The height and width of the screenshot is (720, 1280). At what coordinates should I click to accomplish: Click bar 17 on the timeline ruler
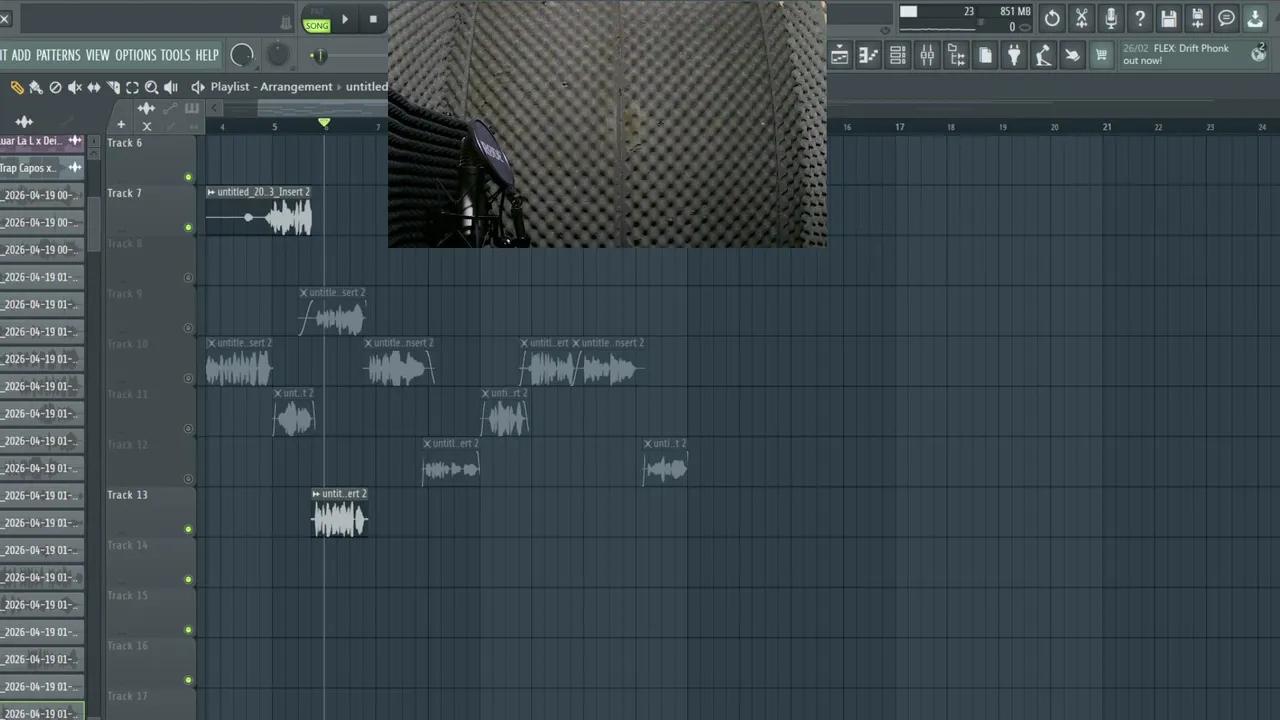tap(899, 127)
